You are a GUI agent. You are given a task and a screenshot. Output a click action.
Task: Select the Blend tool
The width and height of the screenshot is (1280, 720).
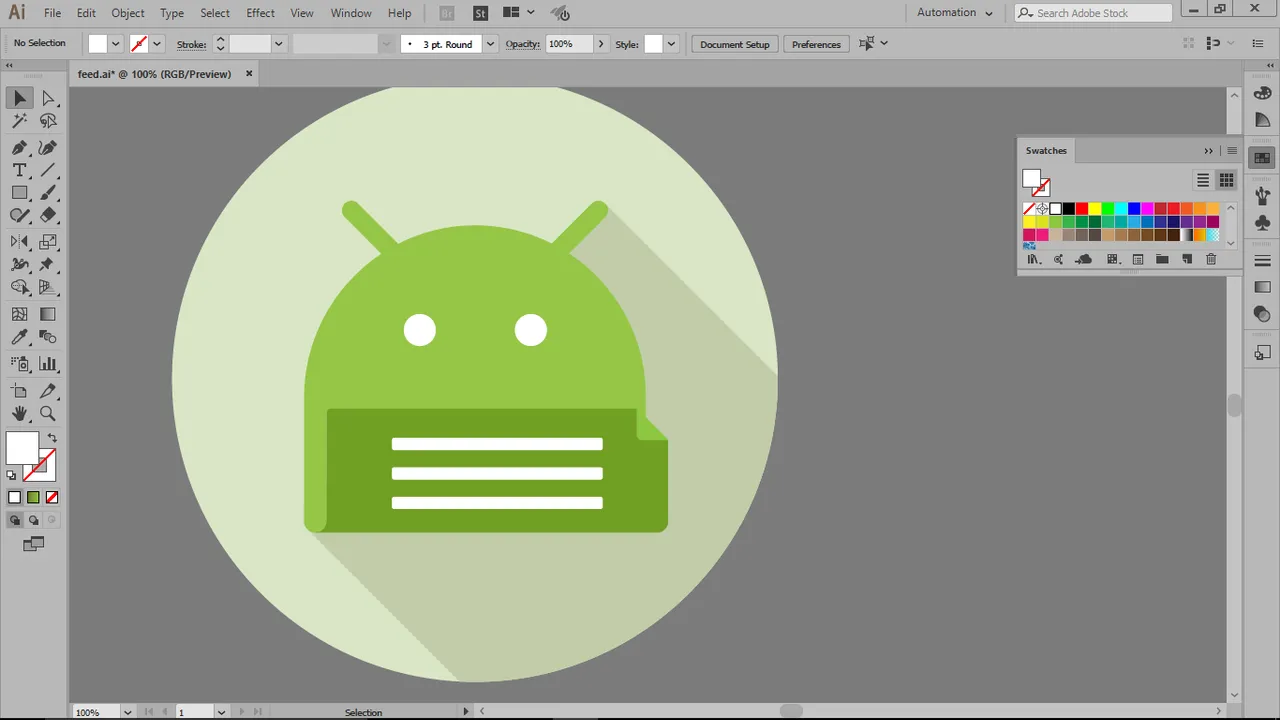(48, 338)
